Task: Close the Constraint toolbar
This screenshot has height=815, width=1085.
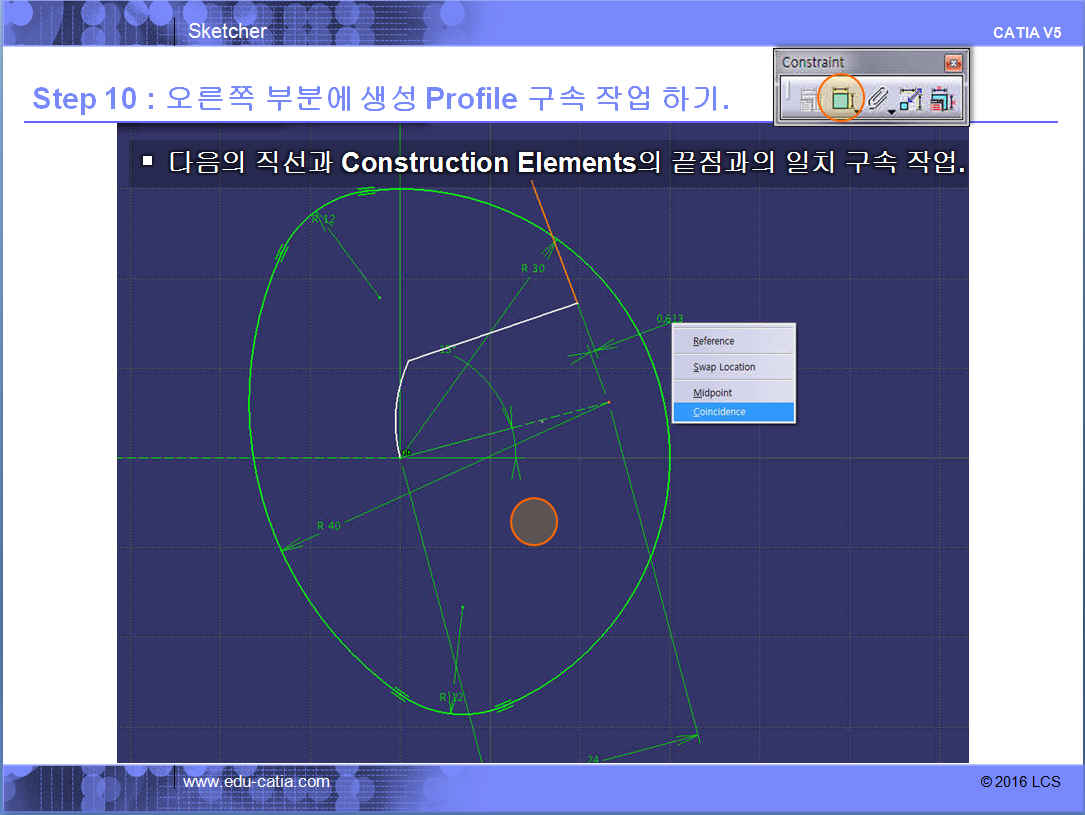Action: (x=953, y=63)
